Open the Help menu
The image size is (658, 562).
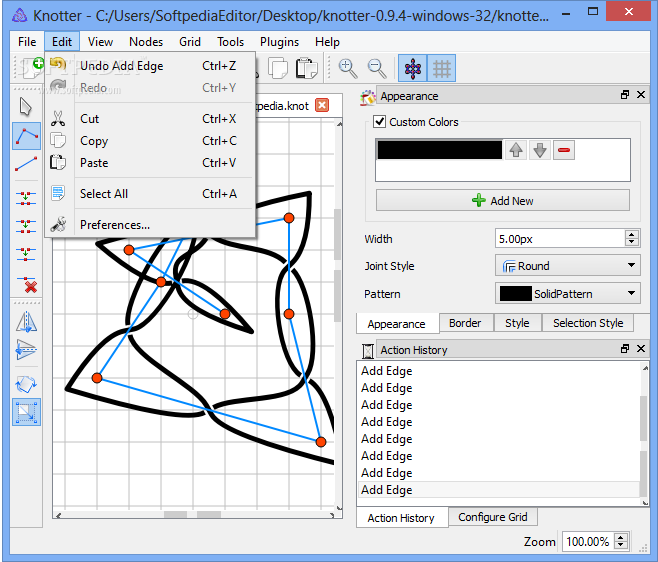327,42
